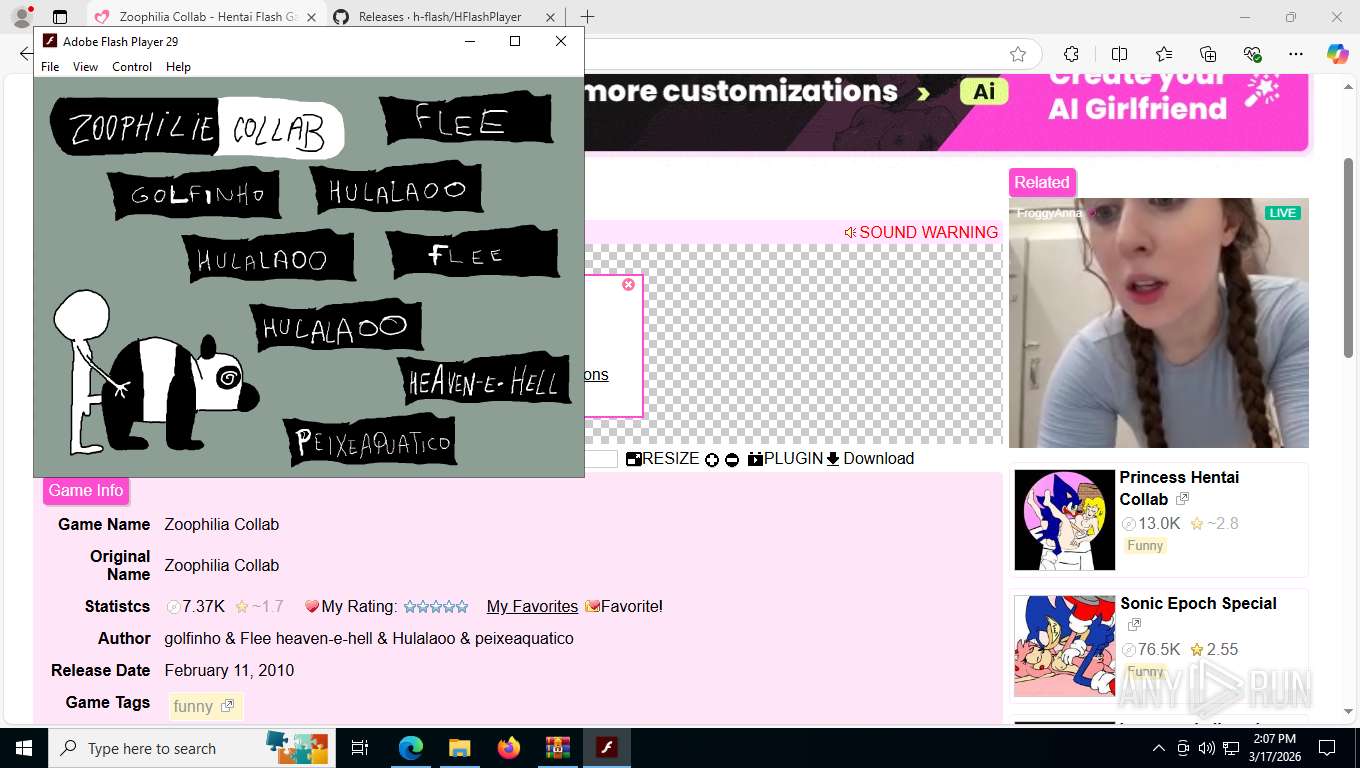Click the PEIXEAQUATICO button in Flash

(371, 441)
